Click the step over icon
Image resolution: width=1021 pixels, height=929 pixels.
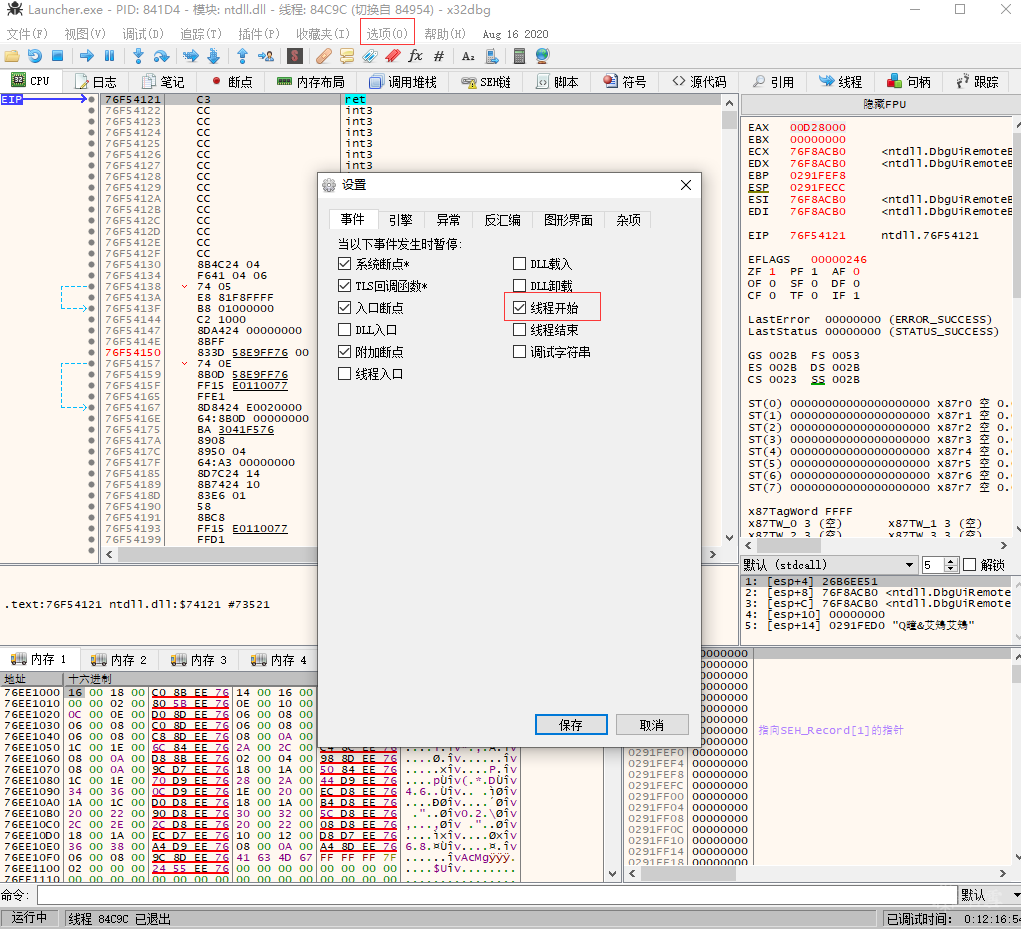pyautogui.click(x=160, y=56)
